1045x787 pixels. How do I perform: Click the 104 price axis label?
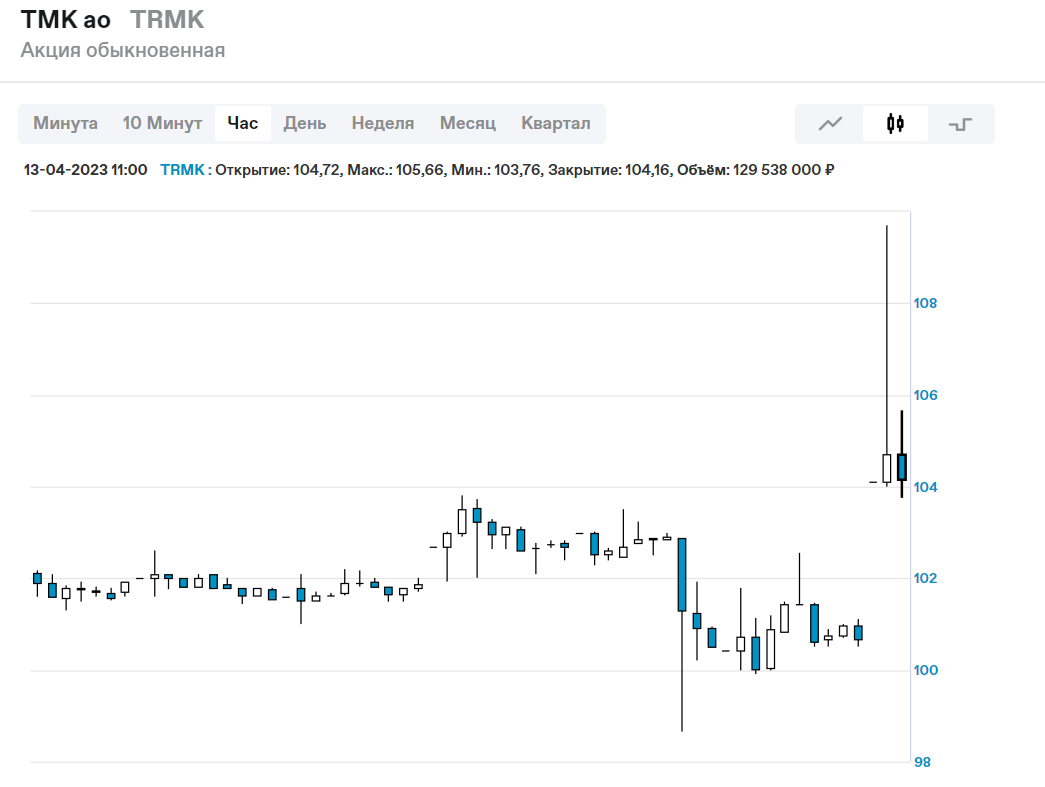[x=925, y=487]
